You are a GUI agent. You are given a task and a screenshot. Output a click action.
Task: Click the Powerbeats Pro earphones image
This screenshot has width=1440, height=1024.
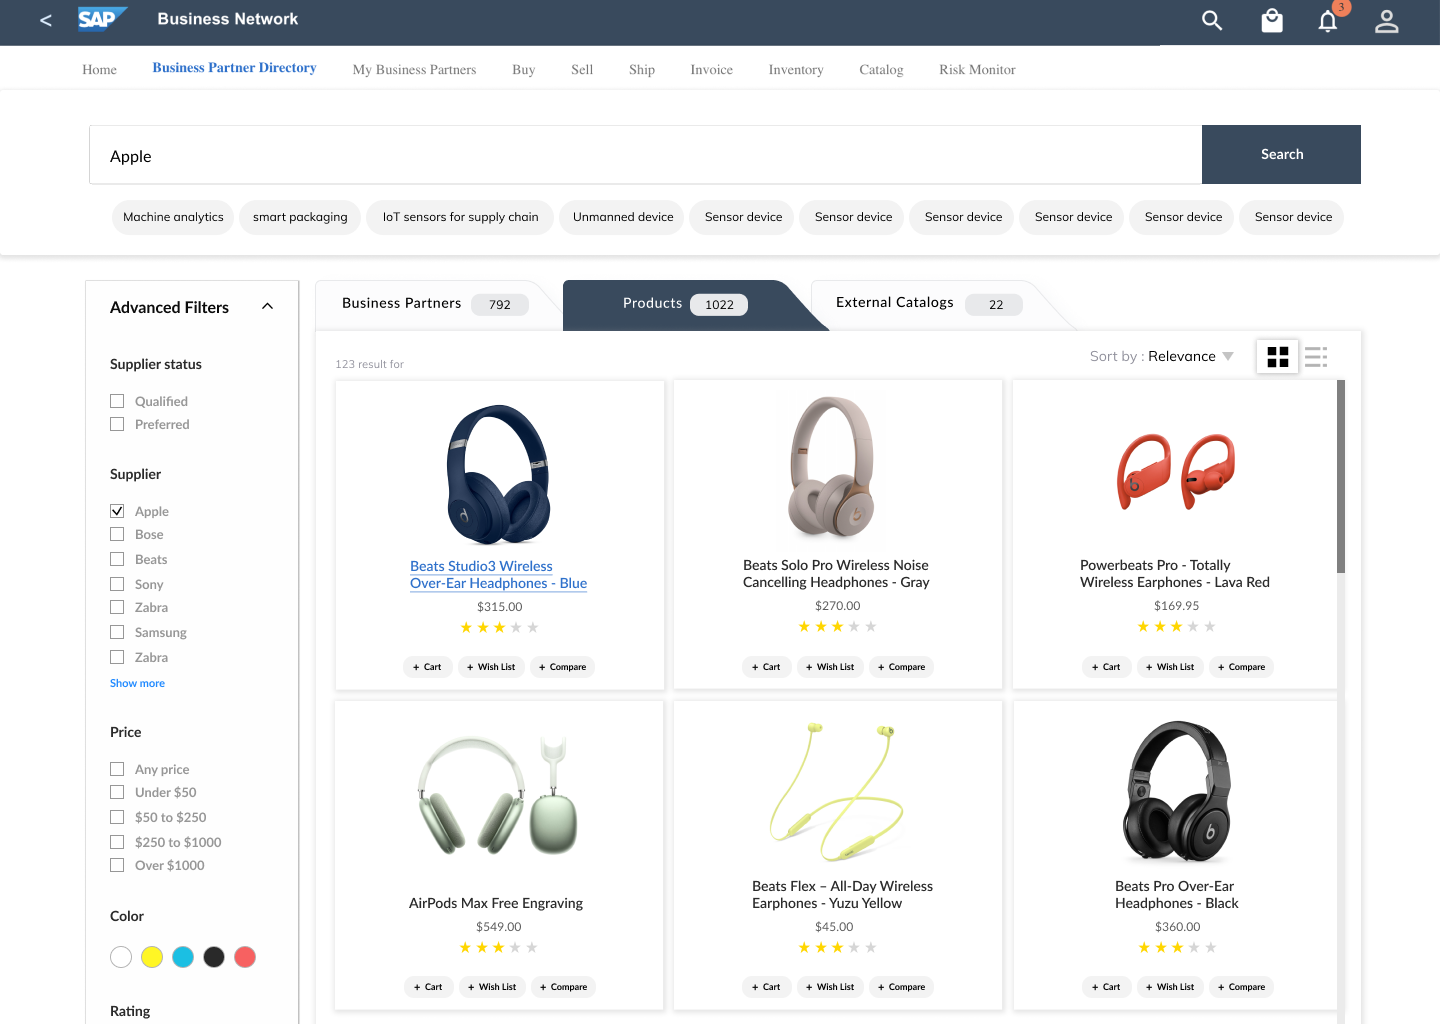[1176, 471]
